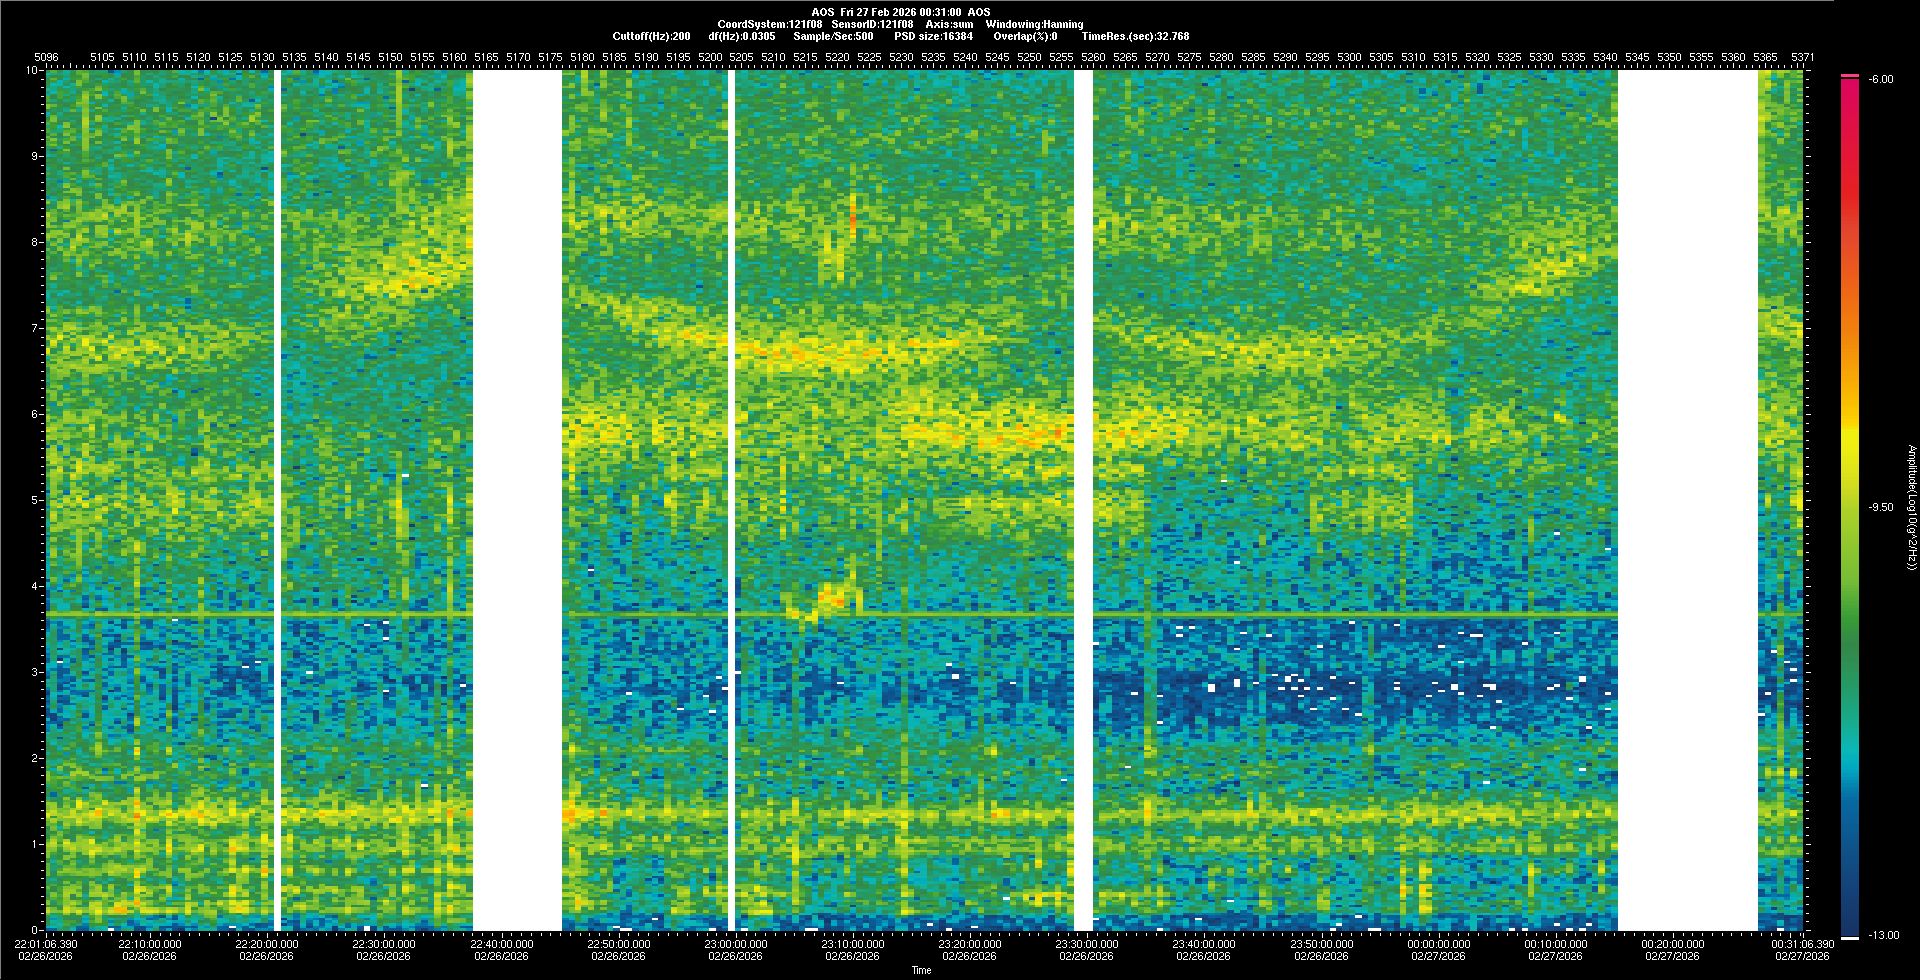Select the 'Cuttoff(Hz):200' parameter text
The image size is (1920, 980).
tap(651, 36)
